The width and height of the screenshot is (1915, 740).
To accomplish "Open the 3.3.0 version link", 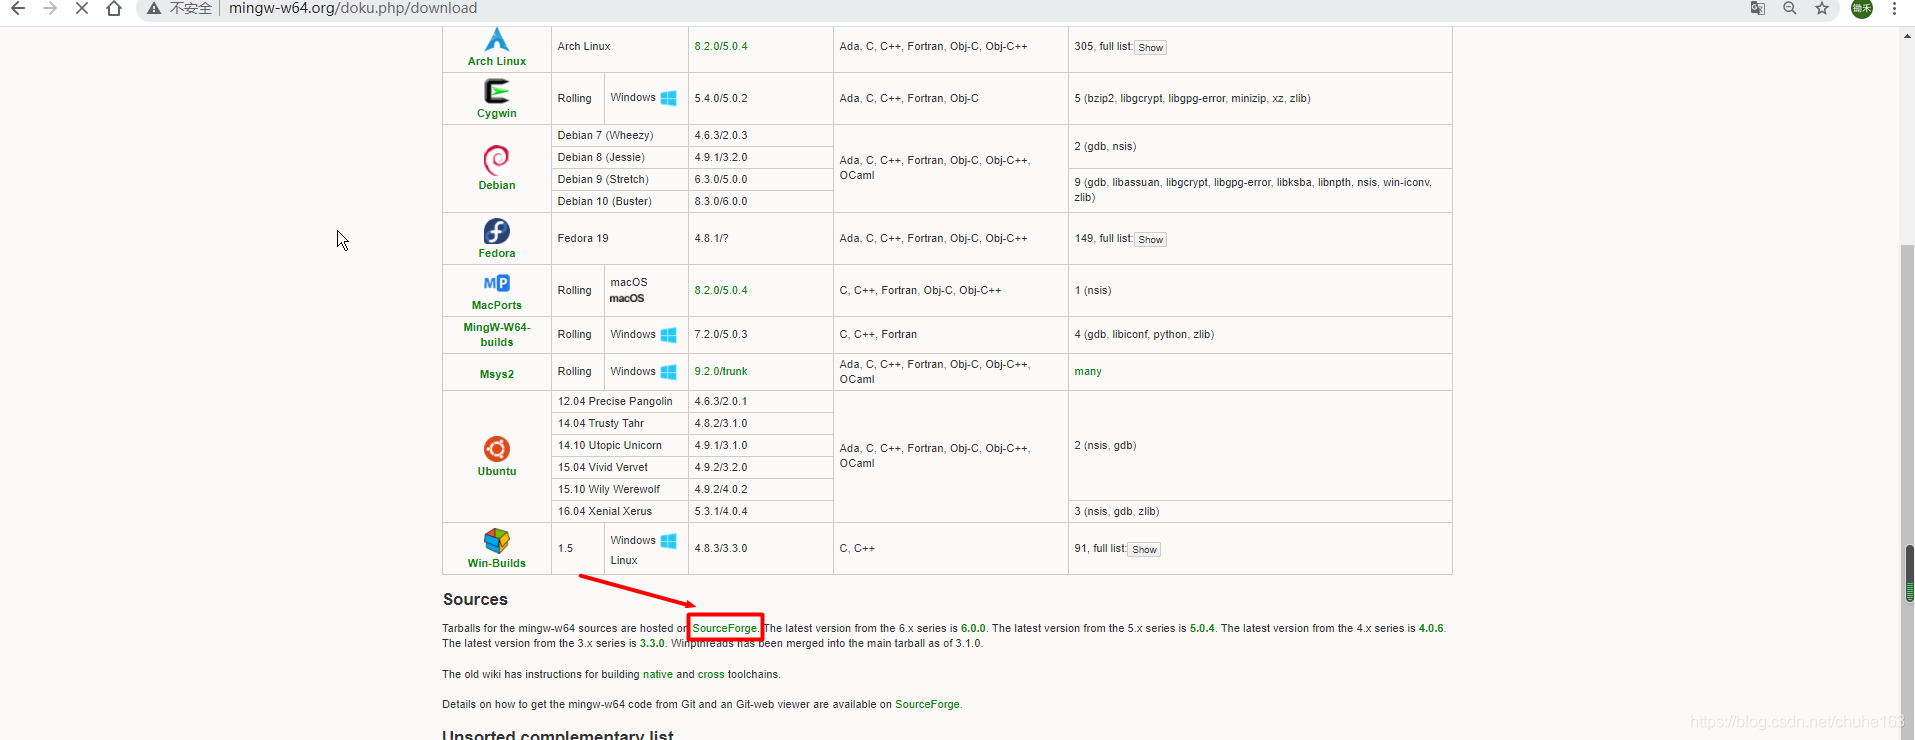I will pos(652,643).
